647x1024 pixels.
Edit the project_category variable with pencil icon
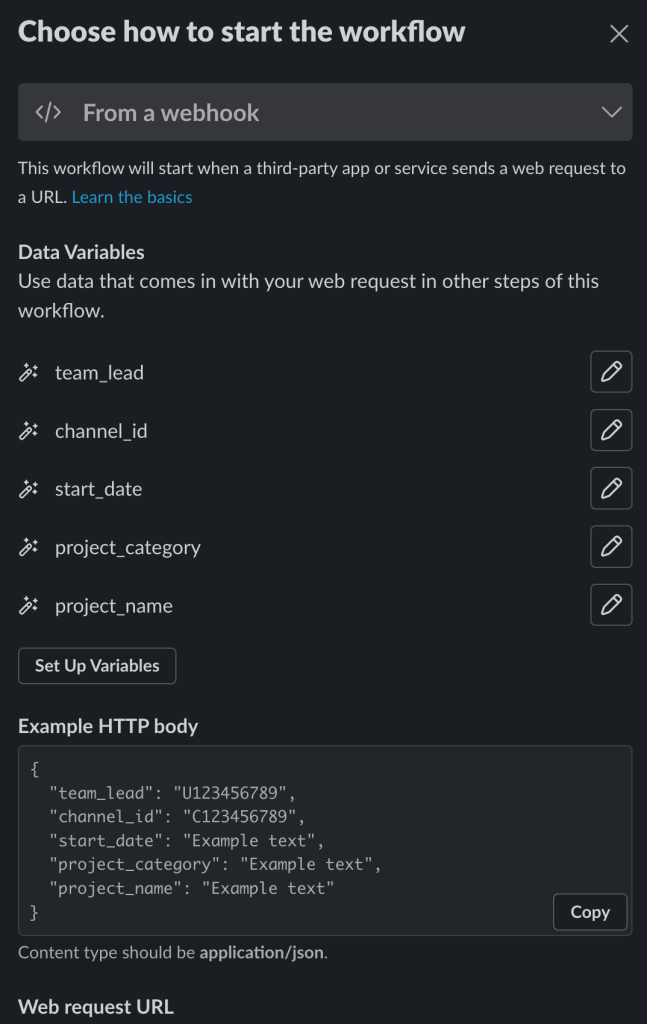(x=611, y=547)
